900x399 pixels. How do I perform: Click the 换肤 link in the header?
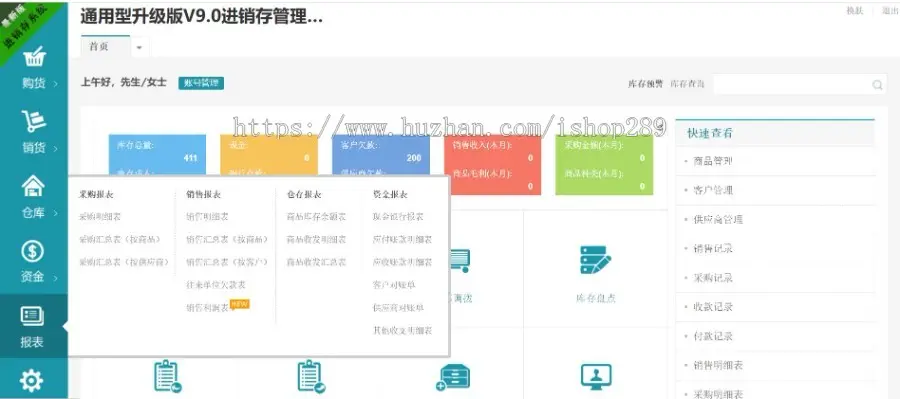[x=855, y=11]
